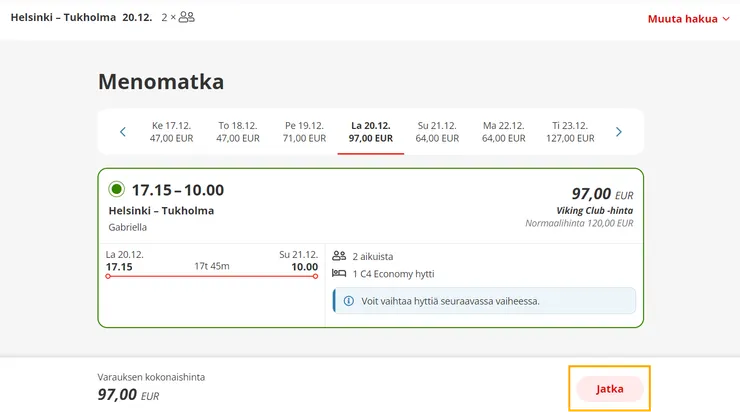Select date Ti 23.12. 127,00 EUR
The width and height of the screenshot is (740, 412).
(x=570, y=132)
